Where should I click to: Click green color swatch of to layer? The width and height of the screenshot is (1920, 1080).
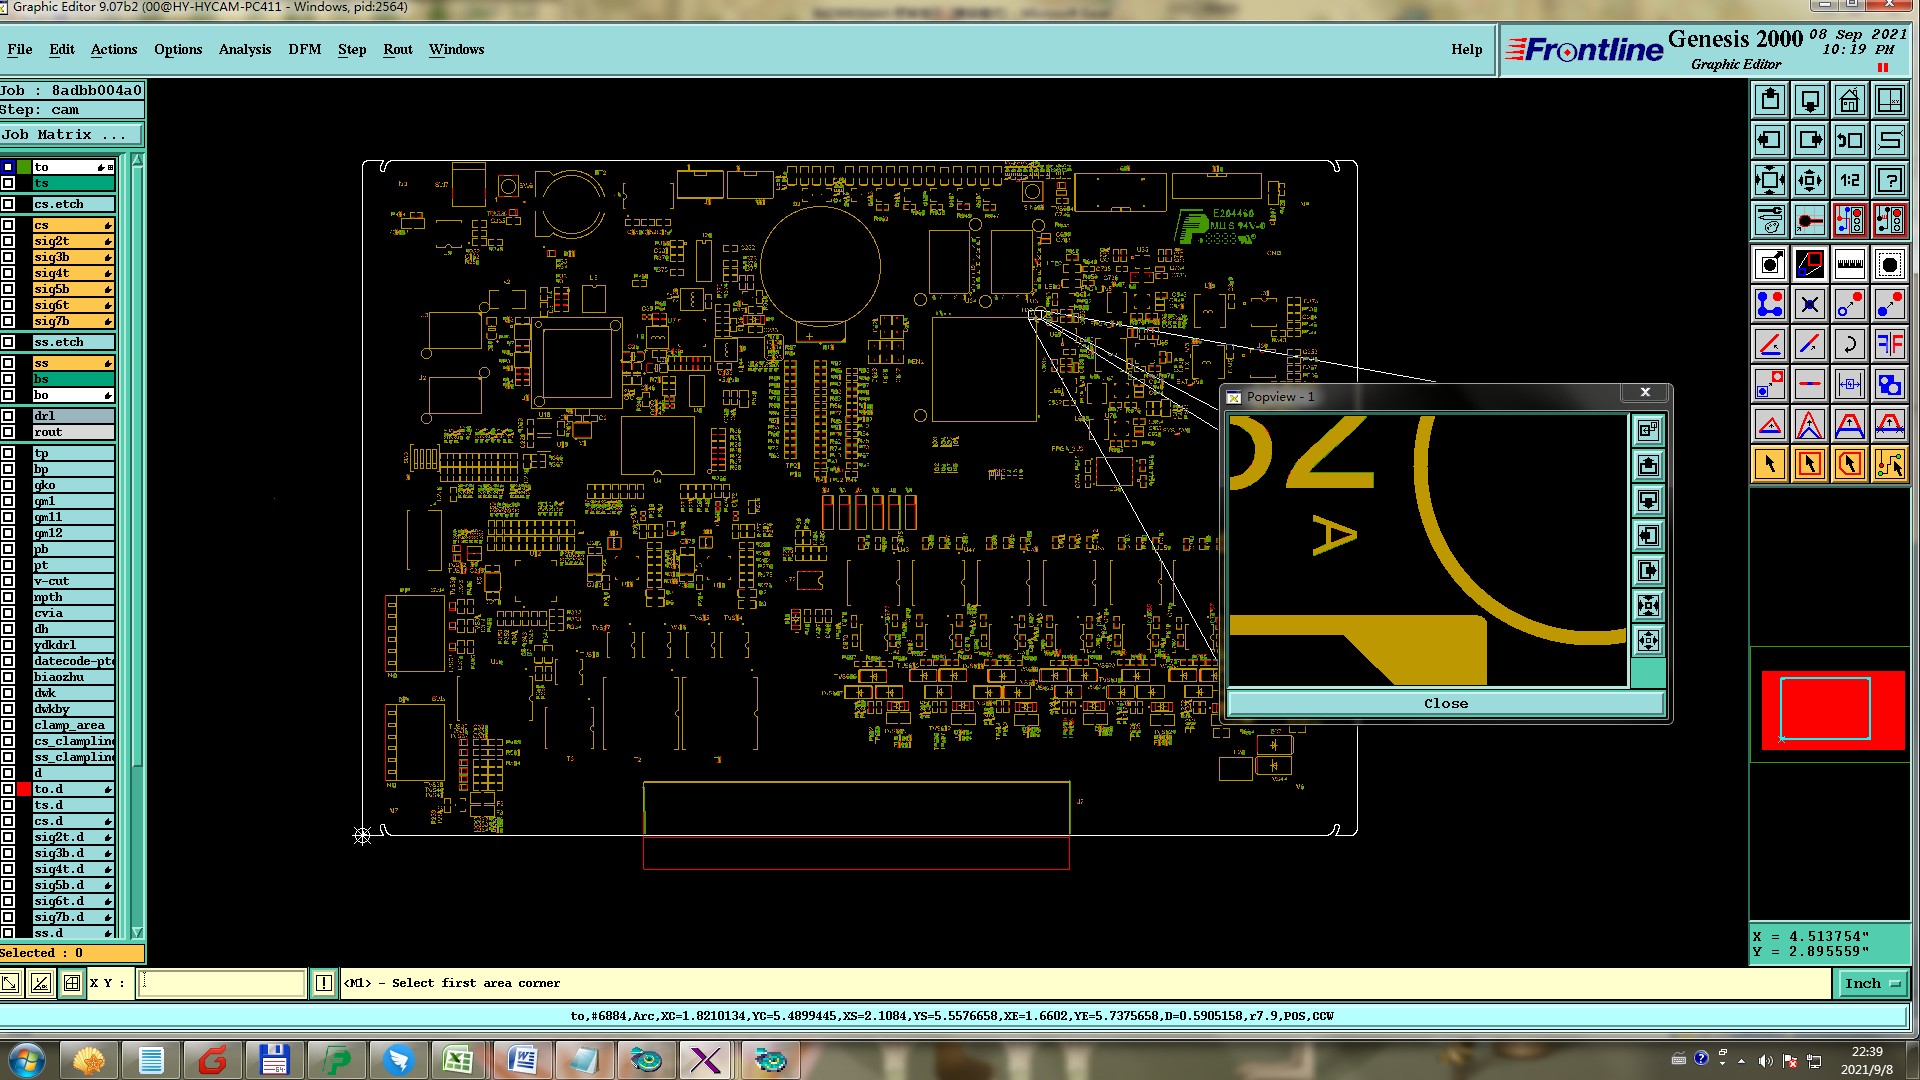click(x=24, y=167)
